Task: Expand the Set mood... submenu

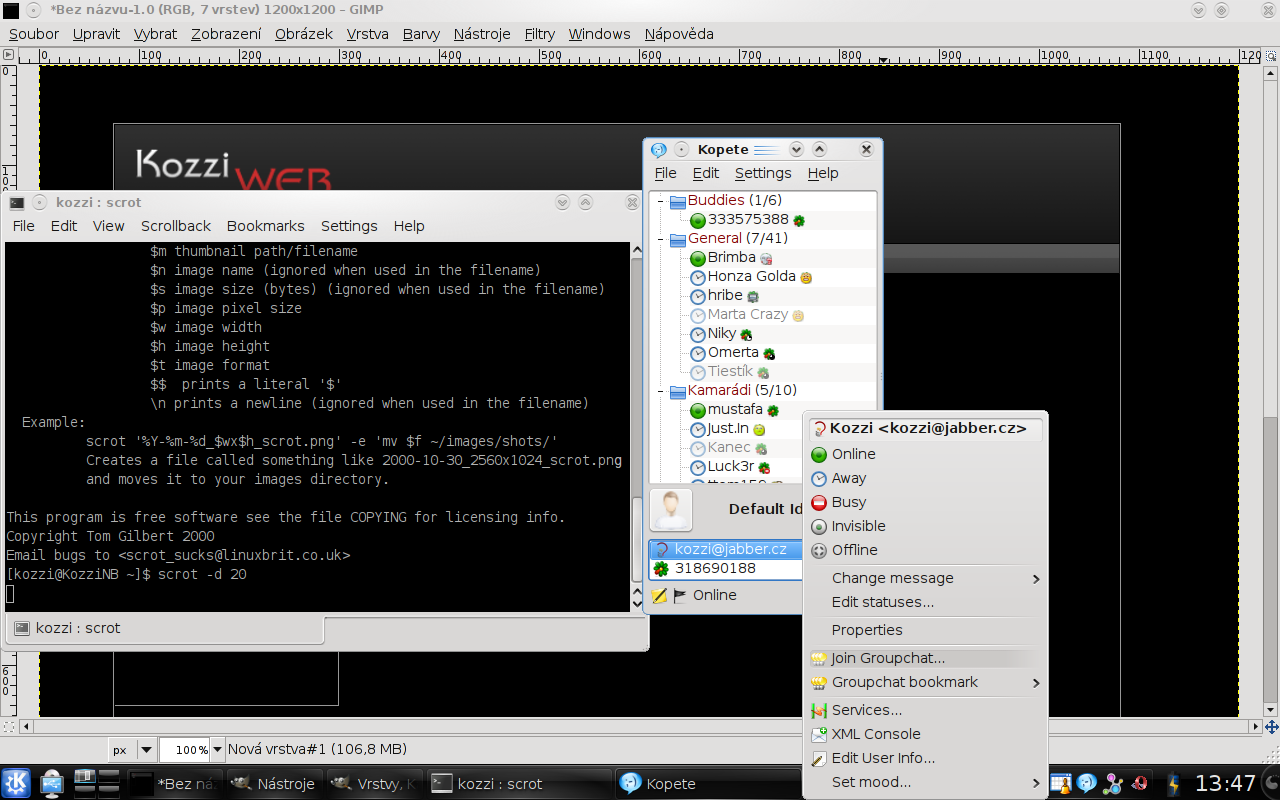Action: coord(925,782)
